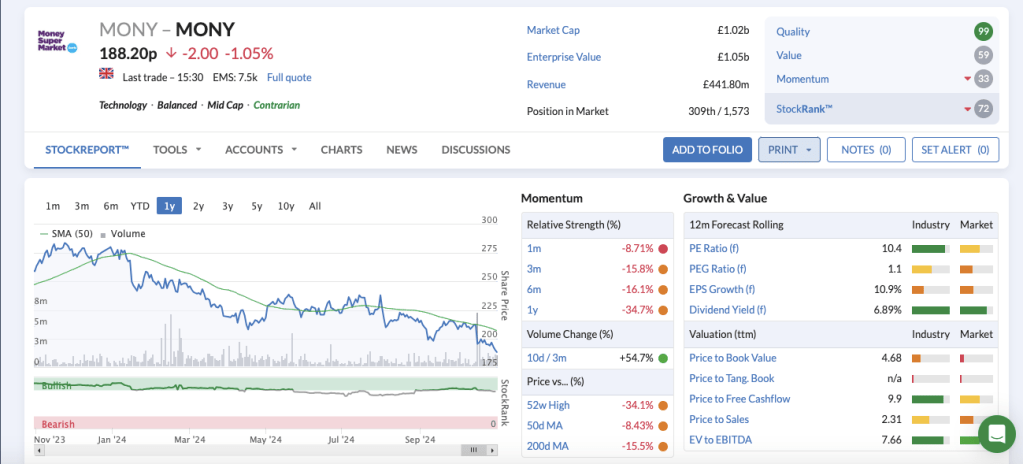Open the Full quote link
This screenshot has width=1023, height=464.
[289, 77]
